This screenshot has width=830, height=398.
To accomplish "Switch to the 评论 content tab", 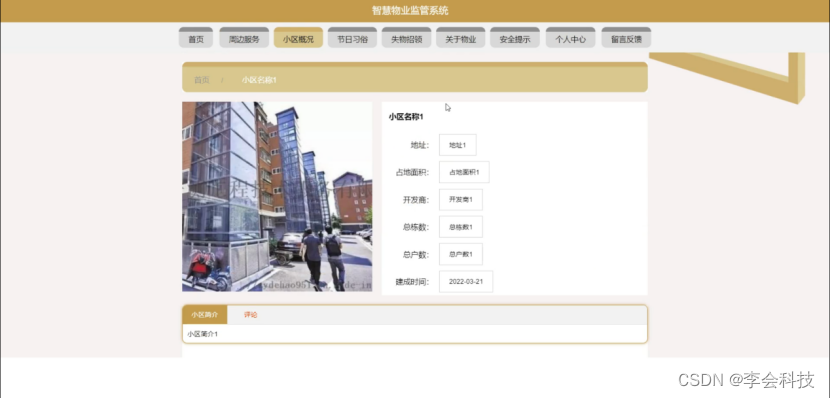I will coord(250,314).
